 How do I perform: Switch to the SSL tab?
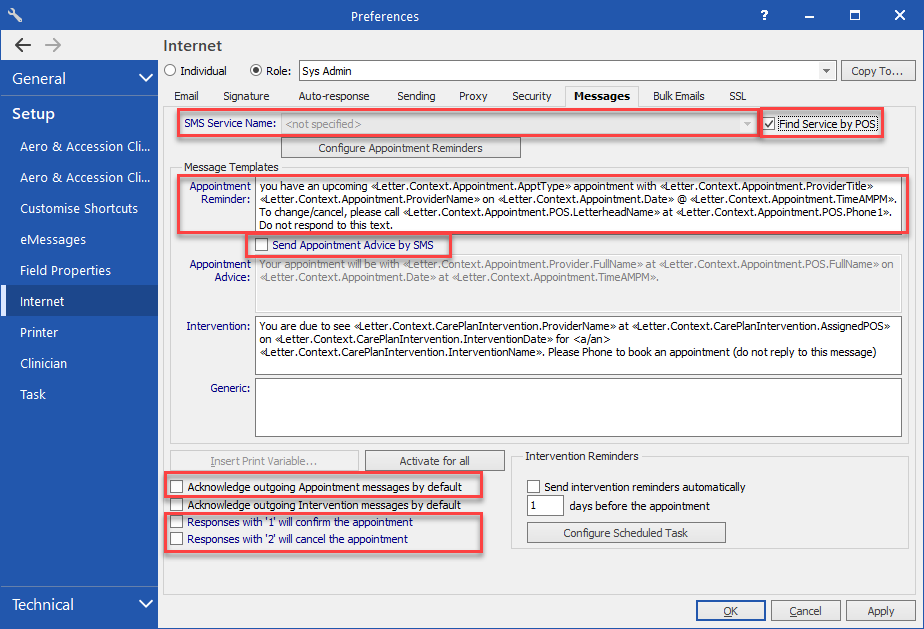[737, 96]
